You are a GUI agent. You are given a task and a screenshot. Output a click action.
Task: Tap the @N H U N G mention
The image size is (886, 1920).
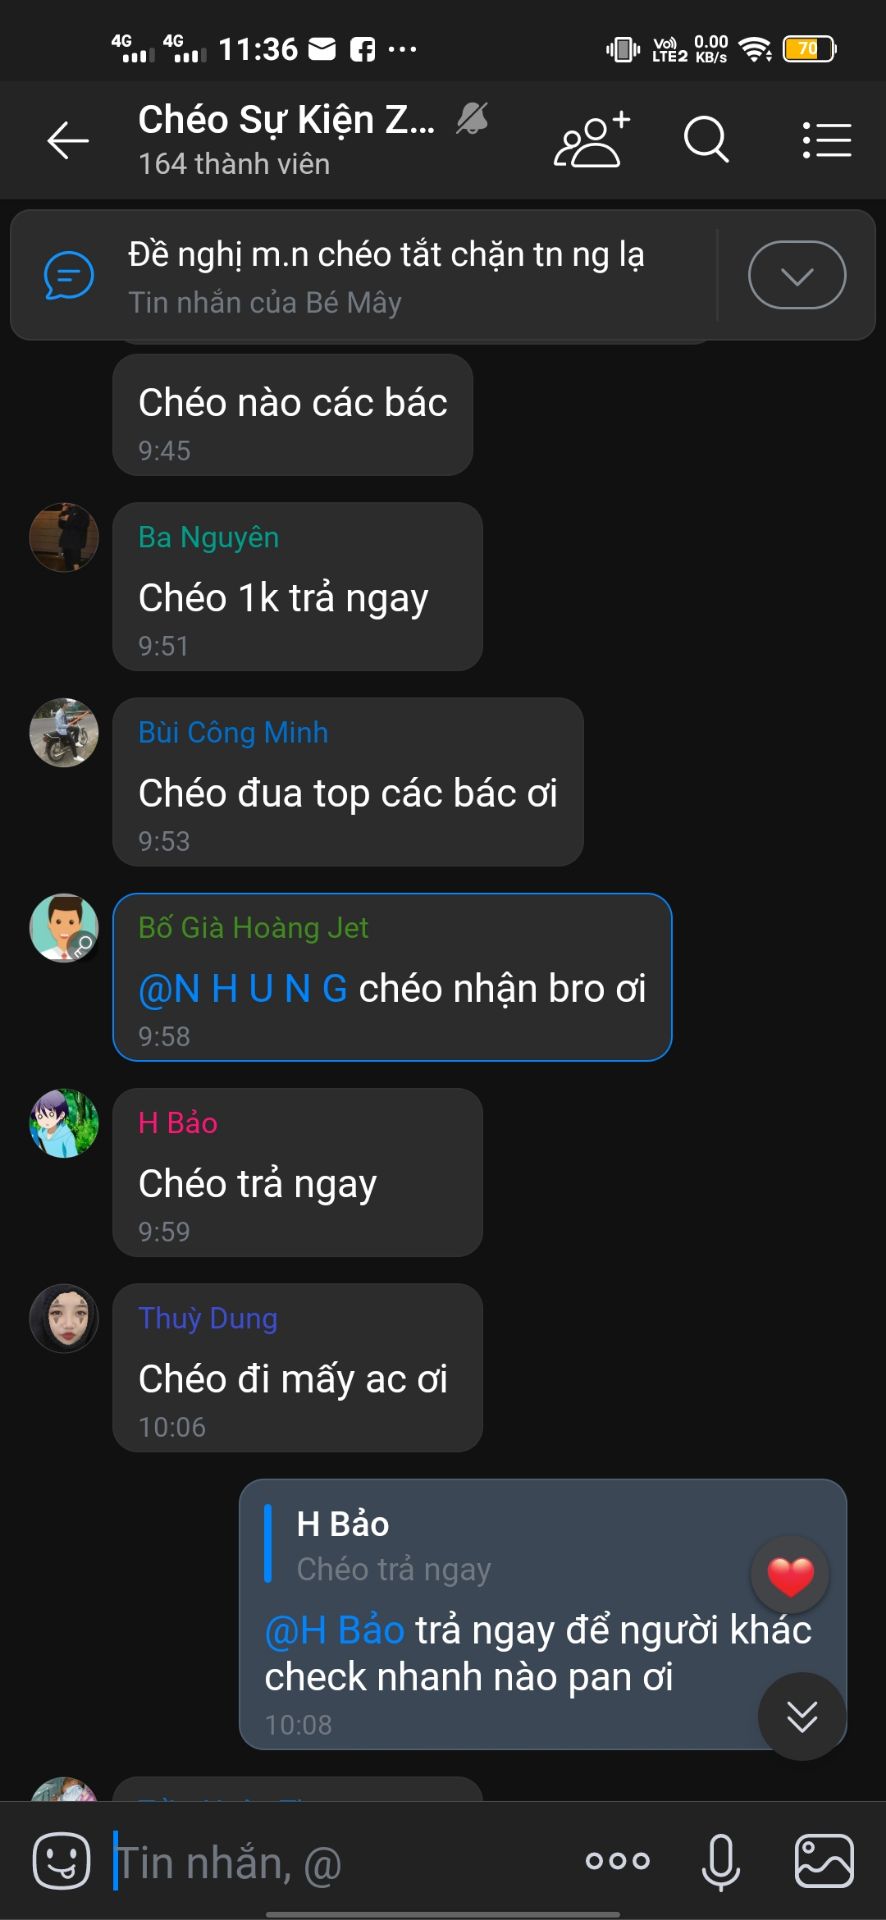coord(243,989)
